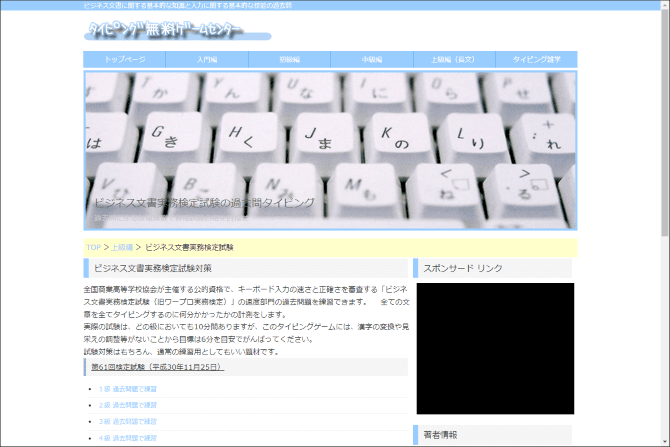
Task: Open the 2級 過去問題で練習 link
Action: pos(128,405)
